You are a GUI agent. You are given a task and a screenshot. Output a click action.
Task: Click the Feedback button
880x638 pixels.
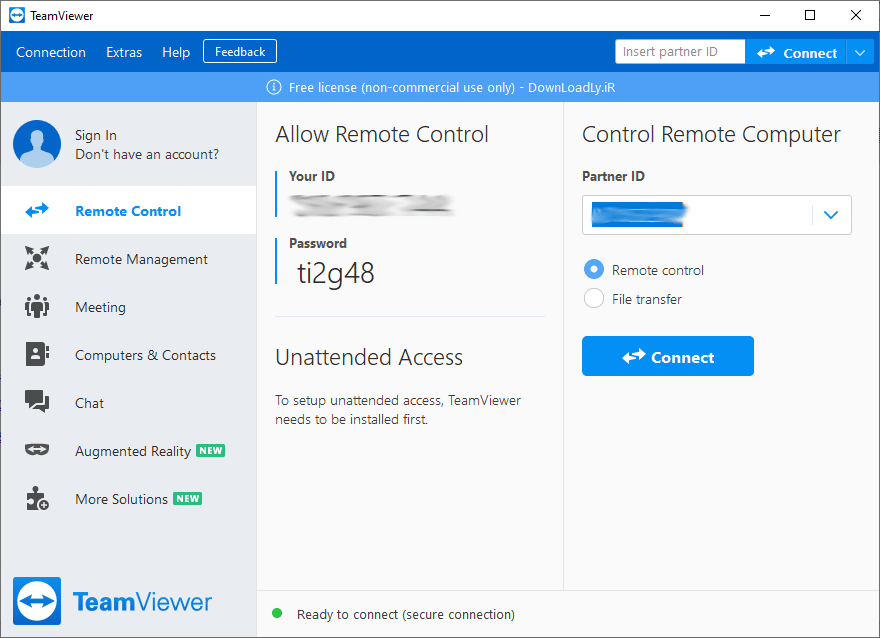click(x=239, y=51)
